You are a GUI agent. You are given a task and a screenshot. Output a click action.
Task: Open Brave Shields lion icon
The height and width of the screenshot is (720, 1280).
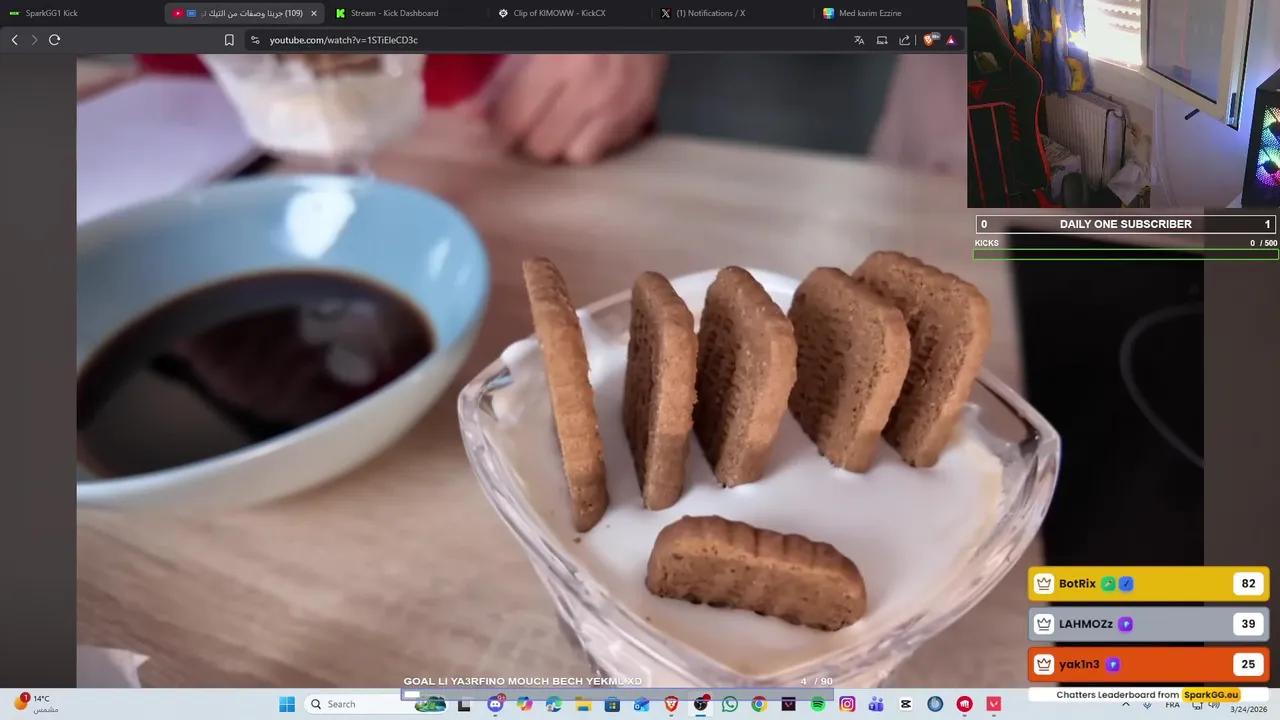pyautogui.click(x=931, y=40)
